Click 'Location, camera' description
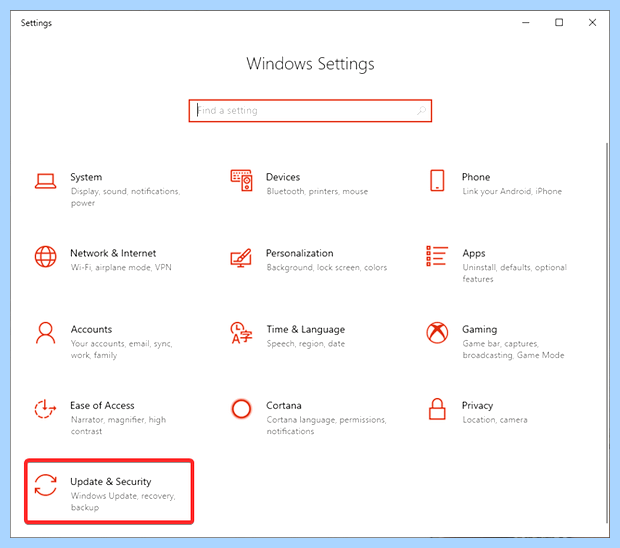 495,420
